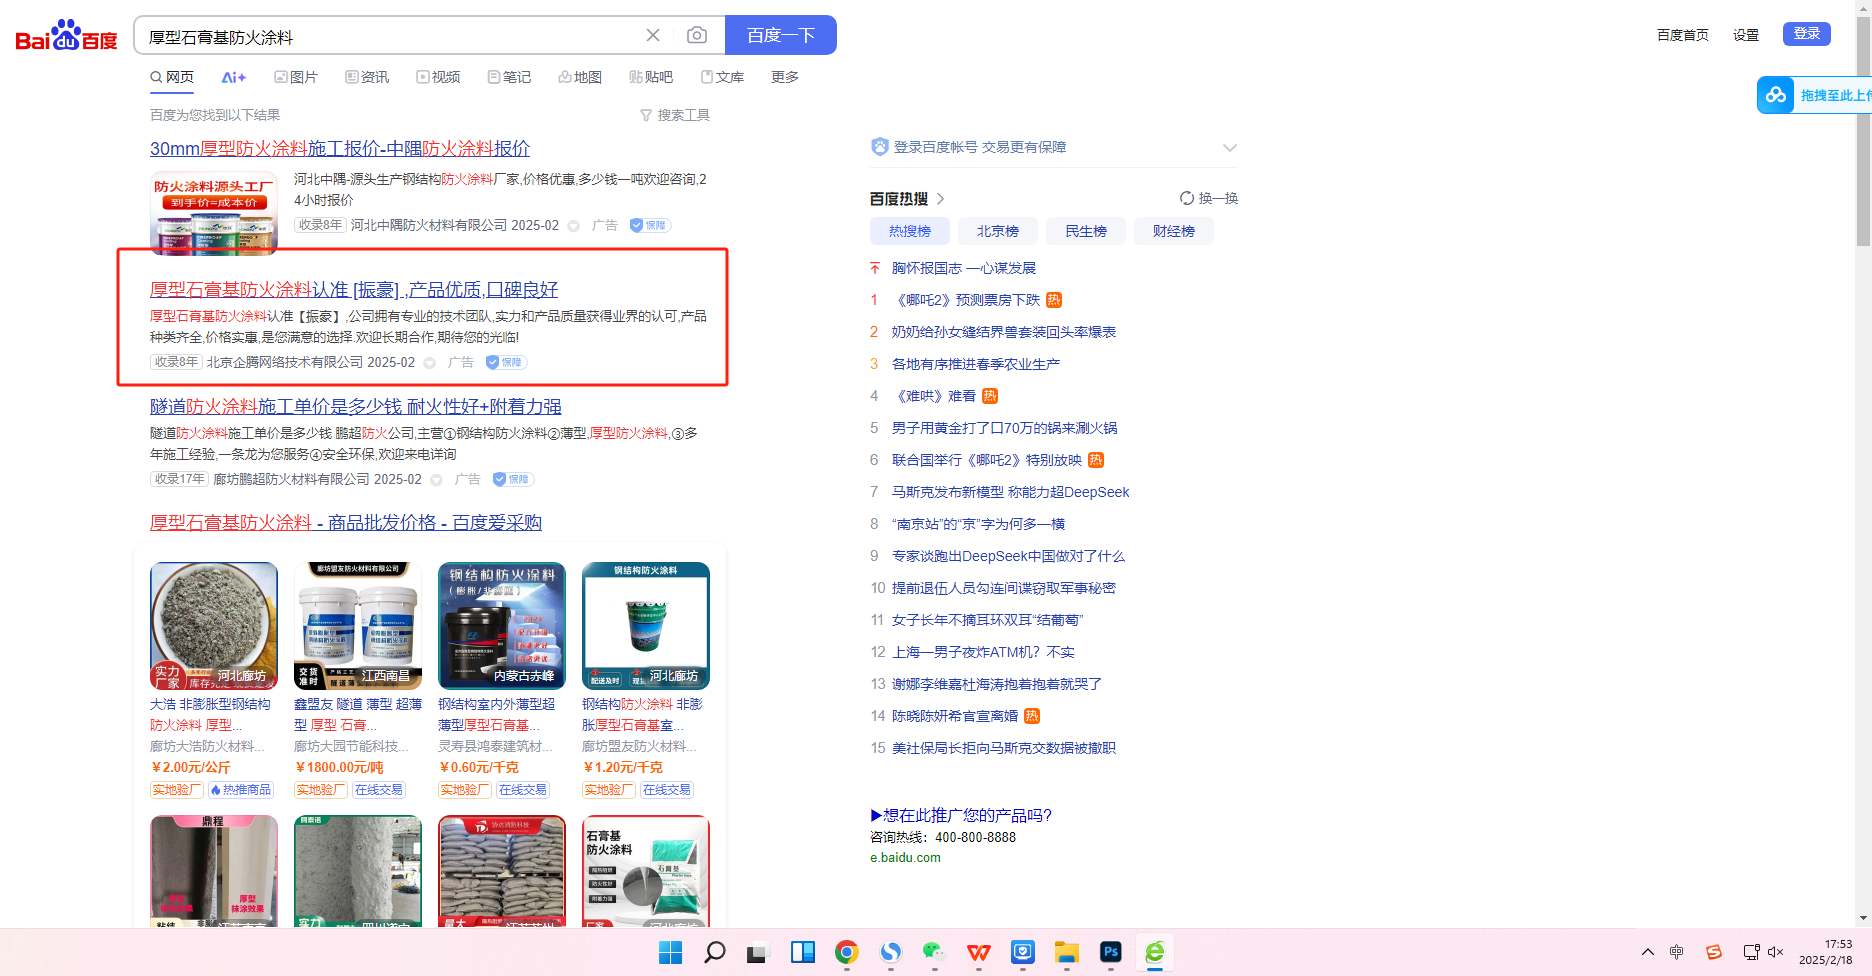Viewport: 1872px width, 976px height.
Task: Open Google Chrome from taskbar
Action: [847, 952]
